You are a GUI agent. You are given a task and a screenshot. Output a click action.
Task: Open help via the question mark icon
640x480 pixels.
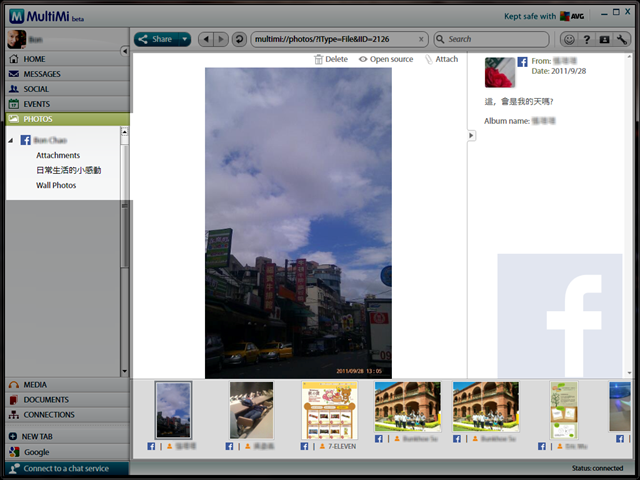click(x=587, y=39)
